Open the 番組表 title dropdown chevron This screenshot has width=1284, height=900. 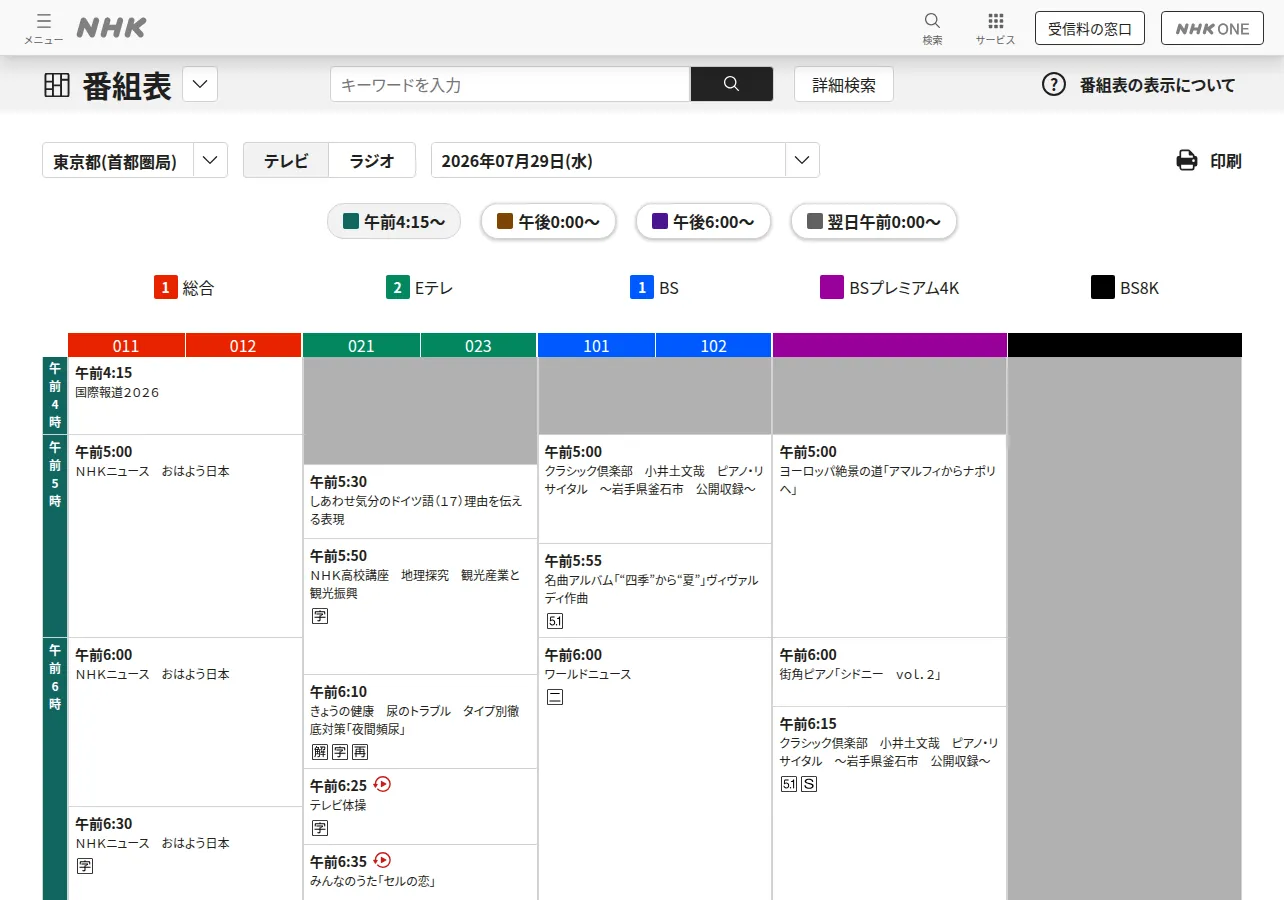(200, 84)
